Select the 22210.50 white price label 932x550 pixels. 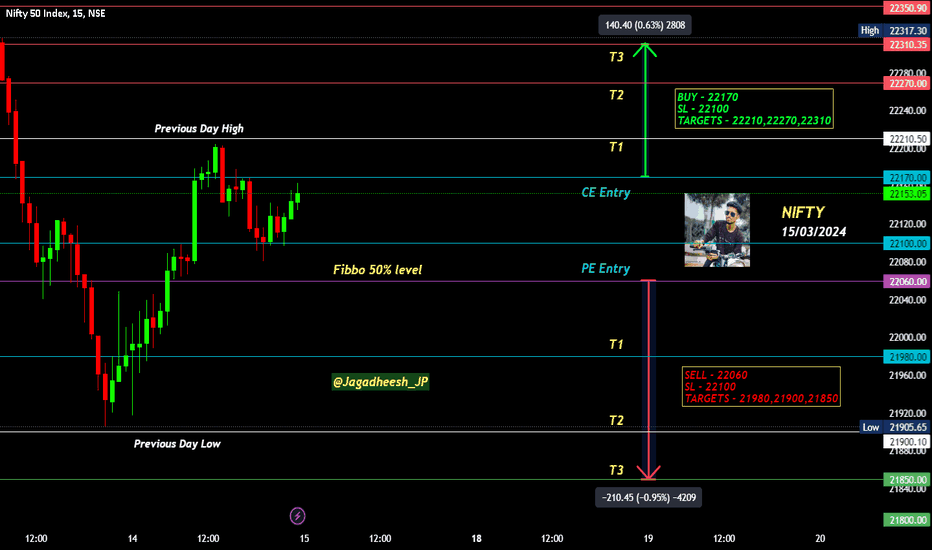coord(907,139)
